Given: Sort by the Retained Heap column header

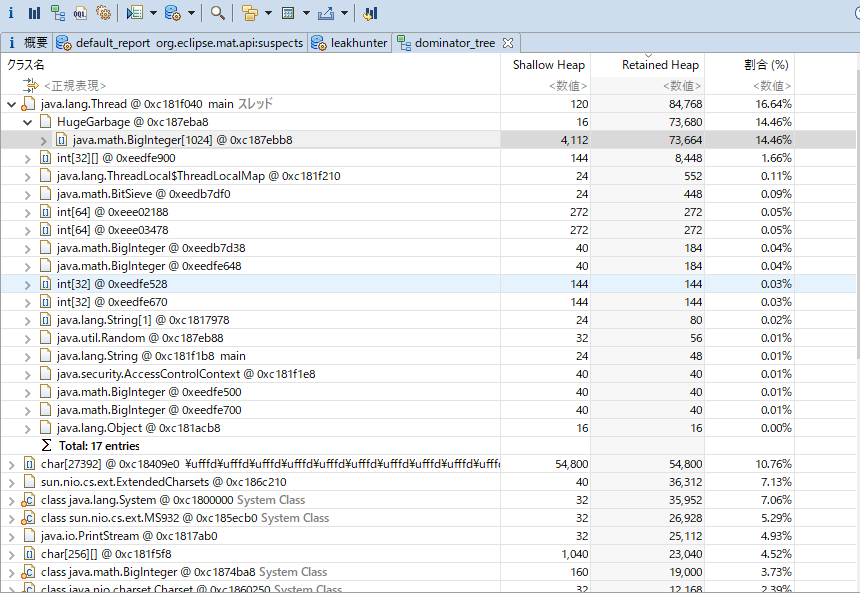Looking at the screenshot, I should [659, 65].
